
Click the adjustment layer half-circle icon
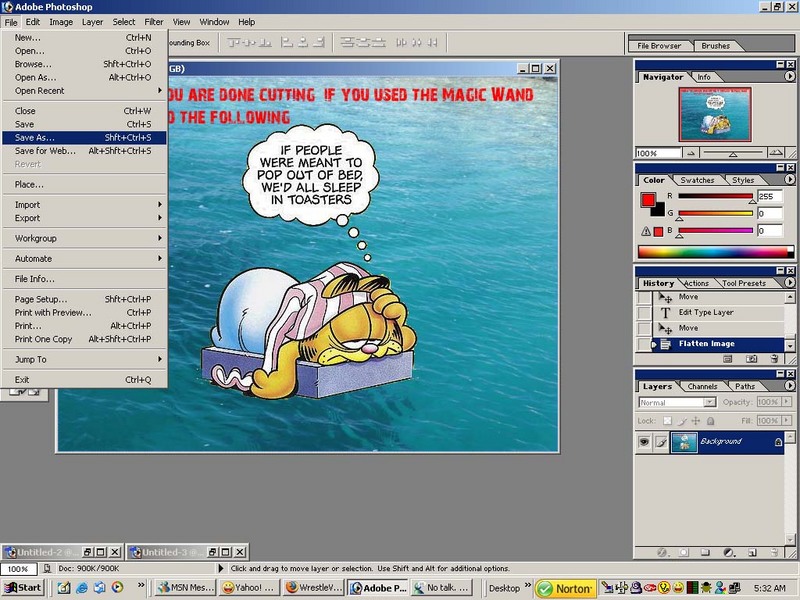click(729, 552)
